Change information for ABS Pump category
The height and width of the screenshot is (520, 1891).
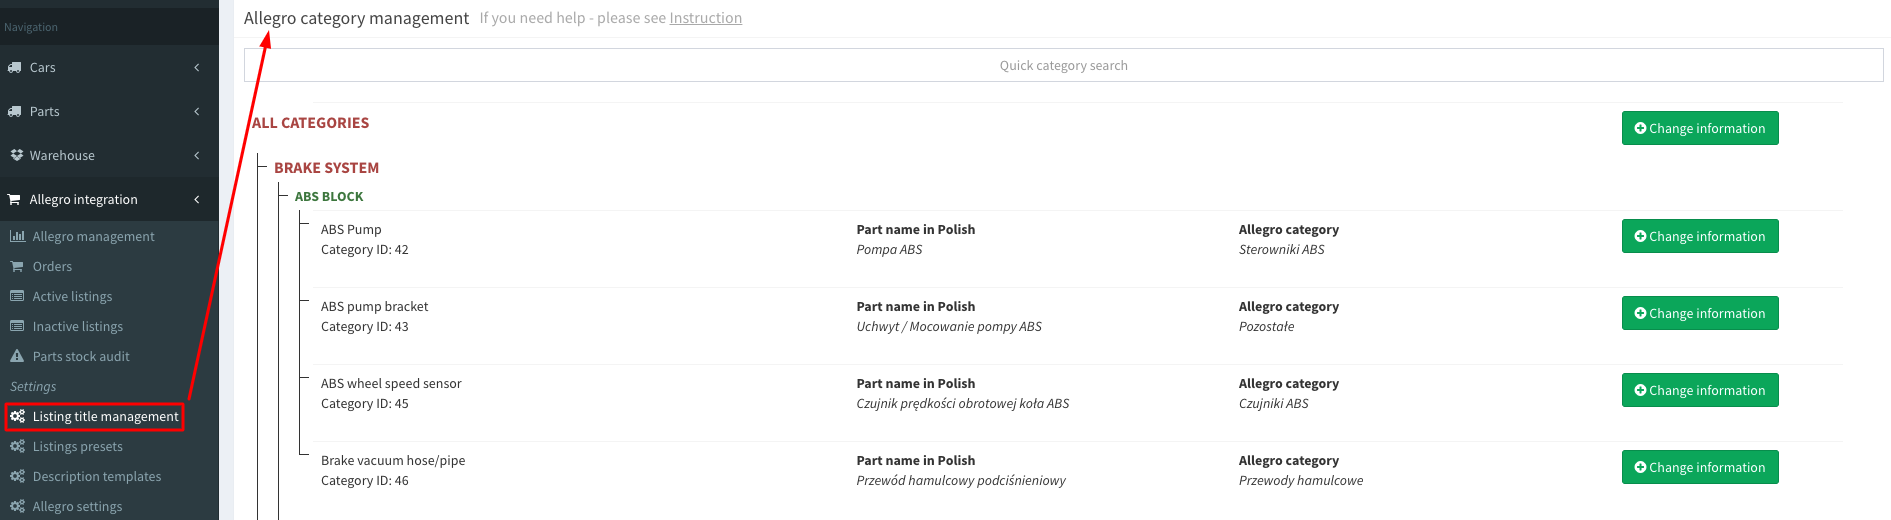1699,237
